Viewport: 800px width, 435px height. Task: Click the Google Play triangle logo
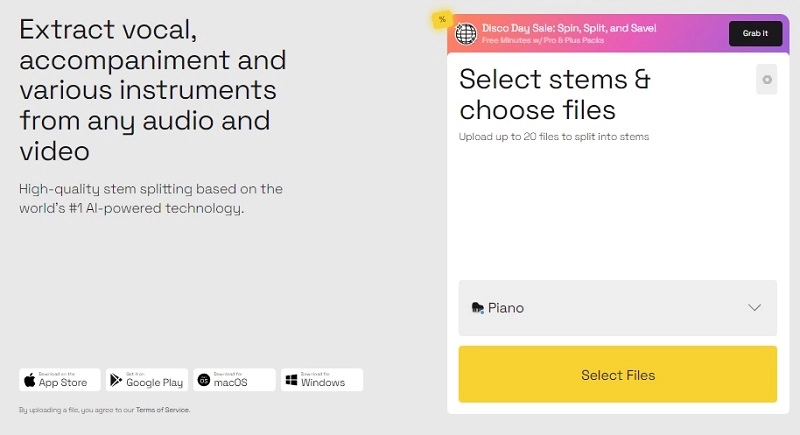point(116,380)
